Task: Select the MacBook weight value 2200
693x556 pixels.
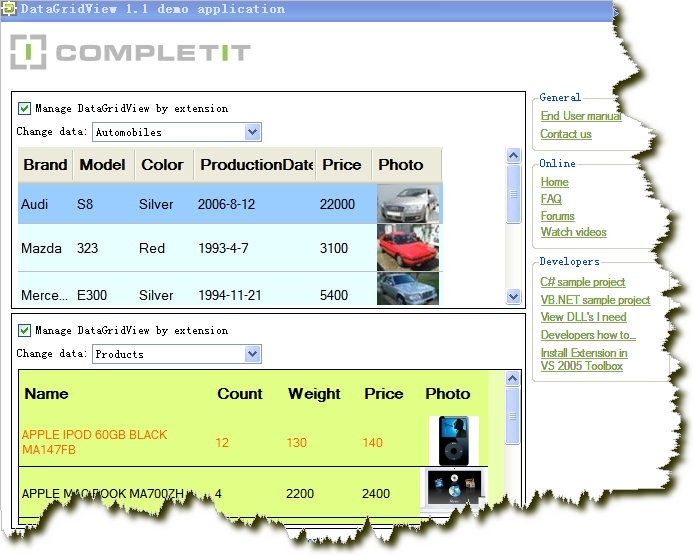Action: (300, 493)
